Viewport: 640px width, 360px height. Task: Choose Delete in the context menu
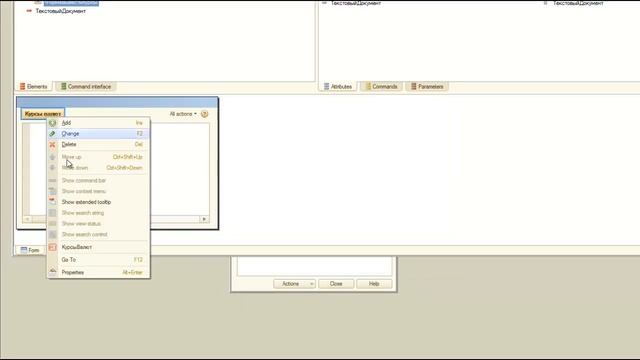click(98, 144)
